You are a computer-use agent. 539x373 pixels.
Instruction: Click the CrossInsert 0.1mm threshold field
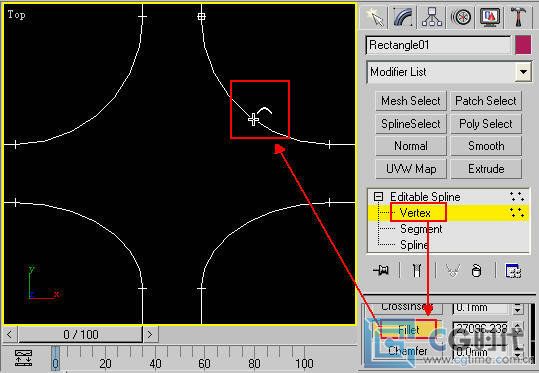pos(481,308)
